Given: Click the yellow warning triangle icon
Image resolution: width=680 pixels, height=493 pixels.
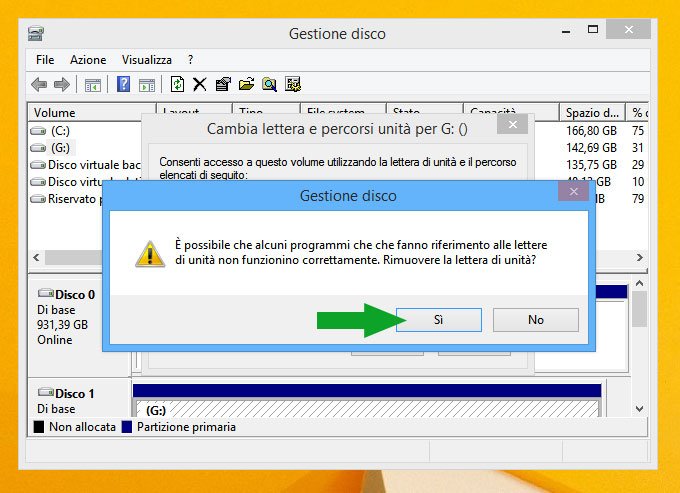Looking at the screenshot, I should [150, 254].
